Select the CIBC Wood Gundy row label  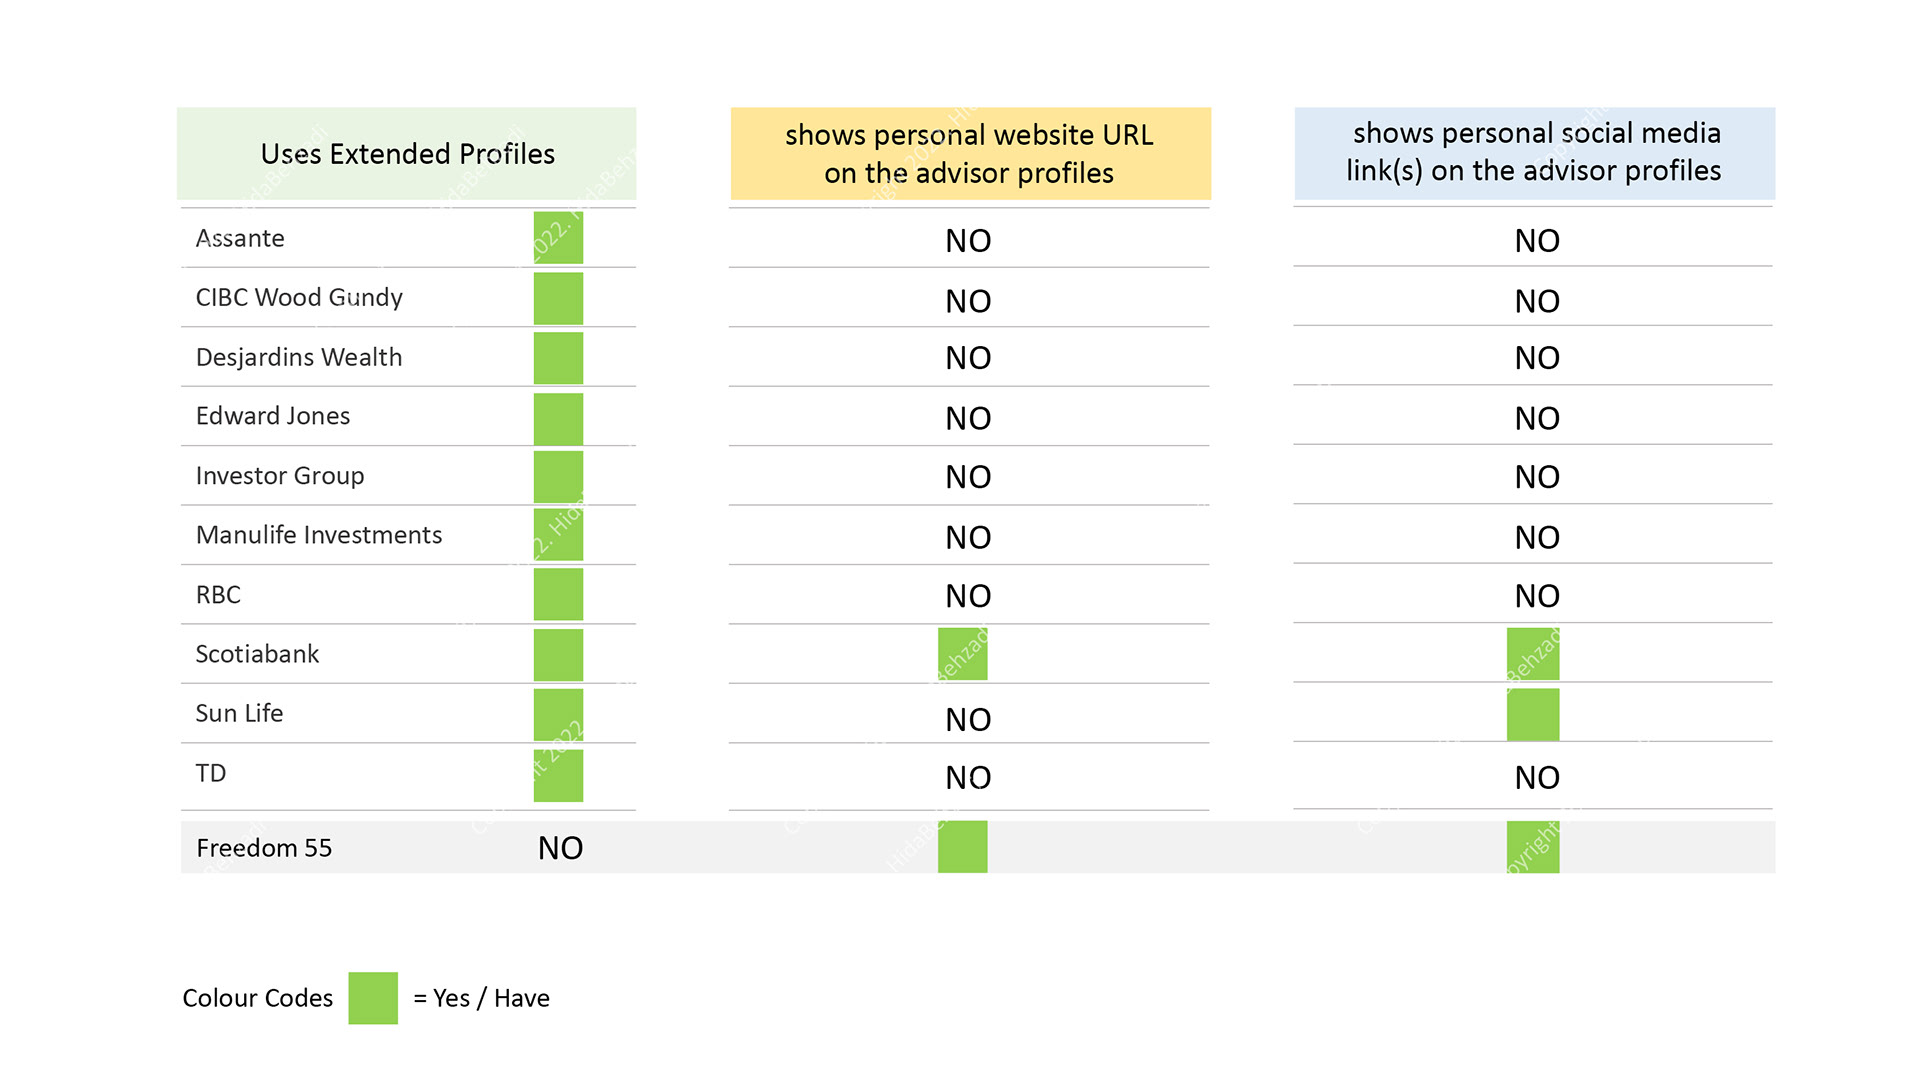299,297
